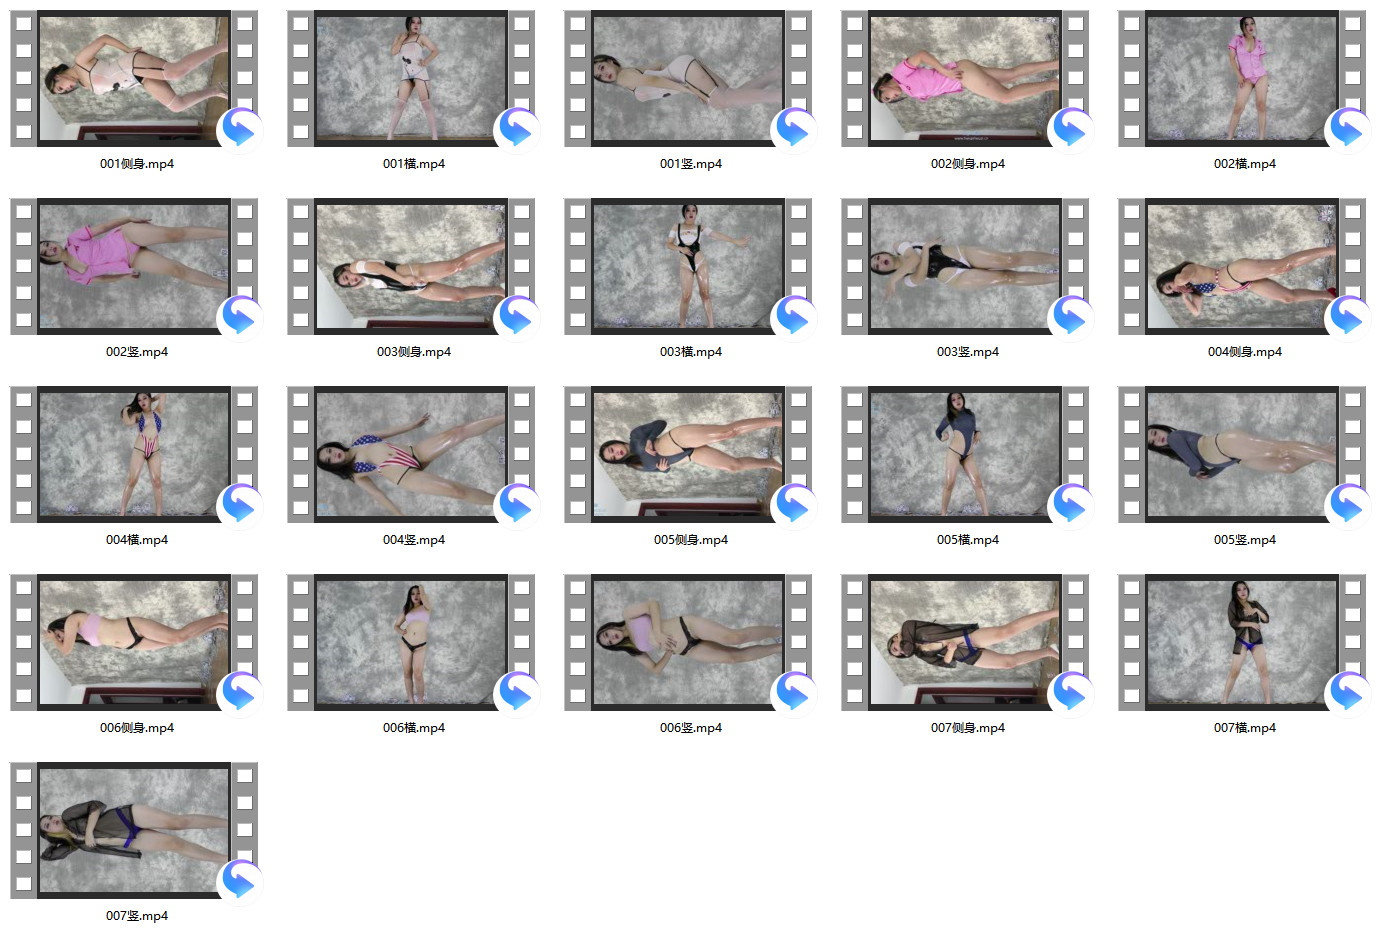Select the 003横.mp4 video thumbnail
1385x929 pixels.
click(x=689, y=267)
